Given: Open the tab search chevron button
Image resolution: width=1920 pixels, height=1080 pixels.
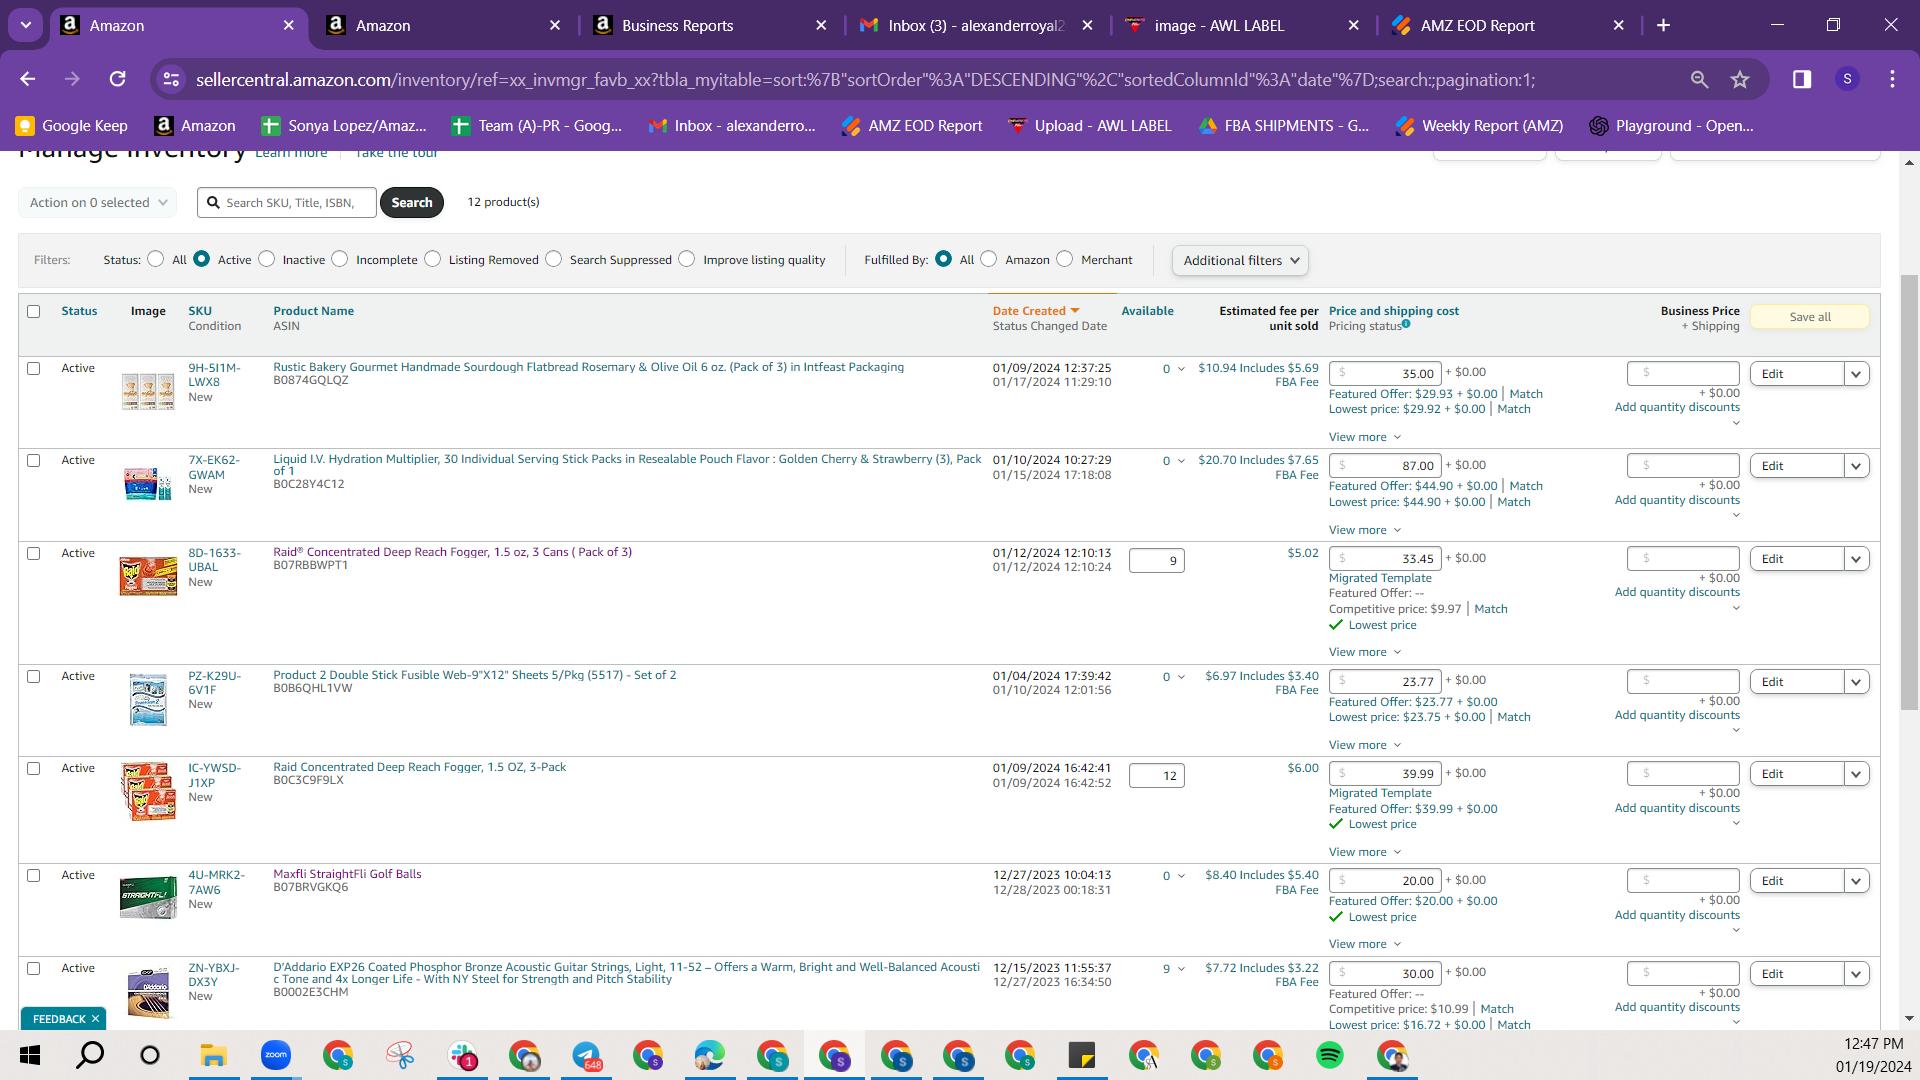Looking at the screenshot, I should coord(26,25).
